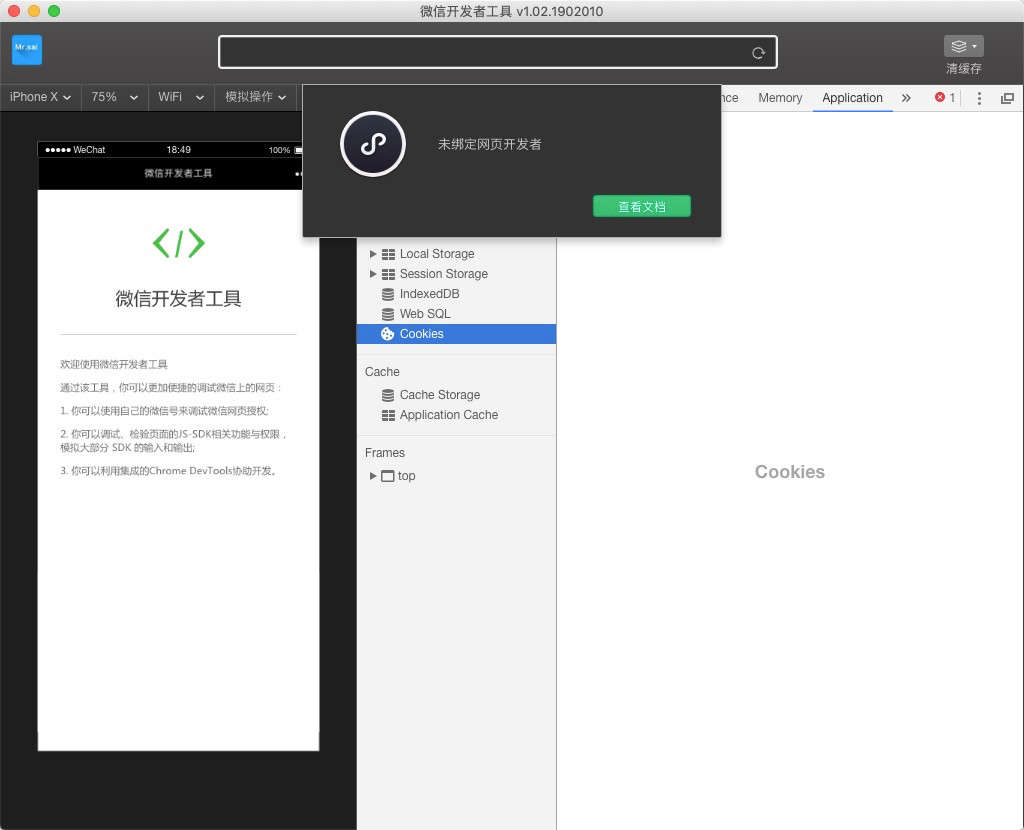Click the simulator status bar time 18:49
This screenshot has width=1024, height=830.
coord(178,150)
